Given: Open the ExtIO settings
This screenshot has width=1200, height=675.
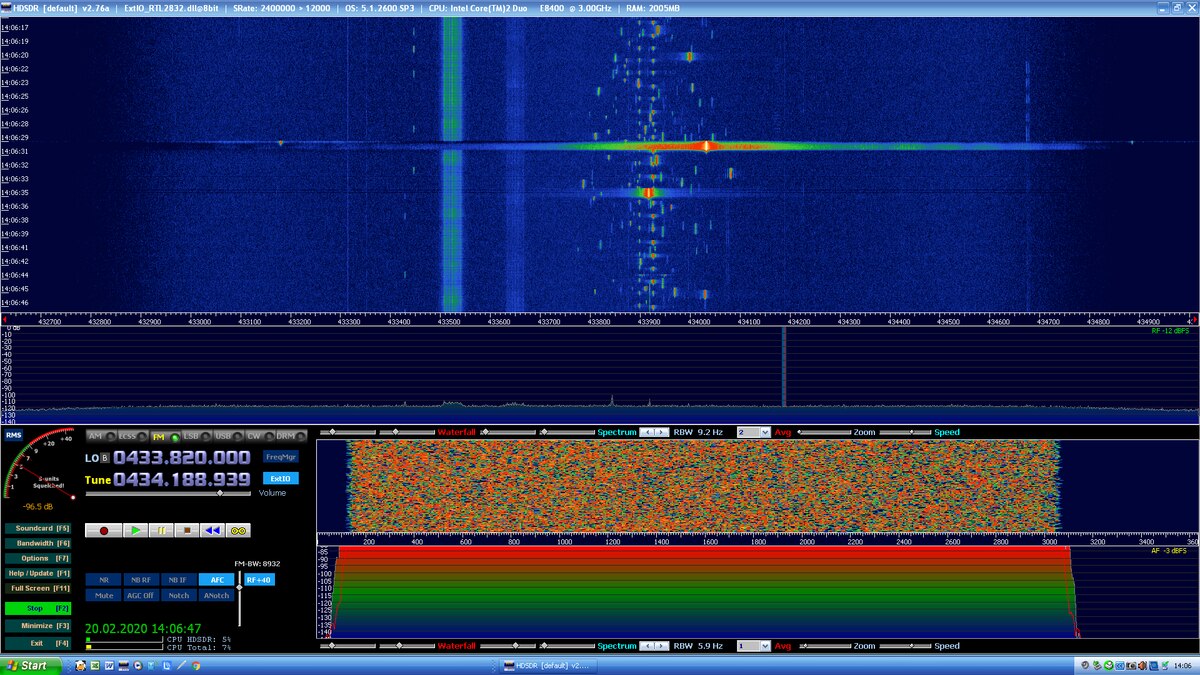Looking at the screenshot, I should [x=281, y=478].
